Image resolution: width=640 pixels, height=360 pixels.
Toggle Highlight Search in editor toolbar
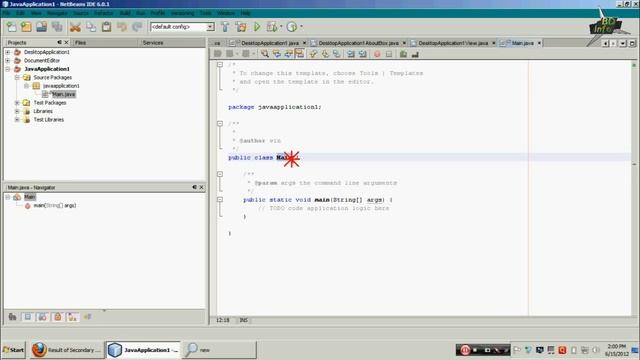pos(300,54)
